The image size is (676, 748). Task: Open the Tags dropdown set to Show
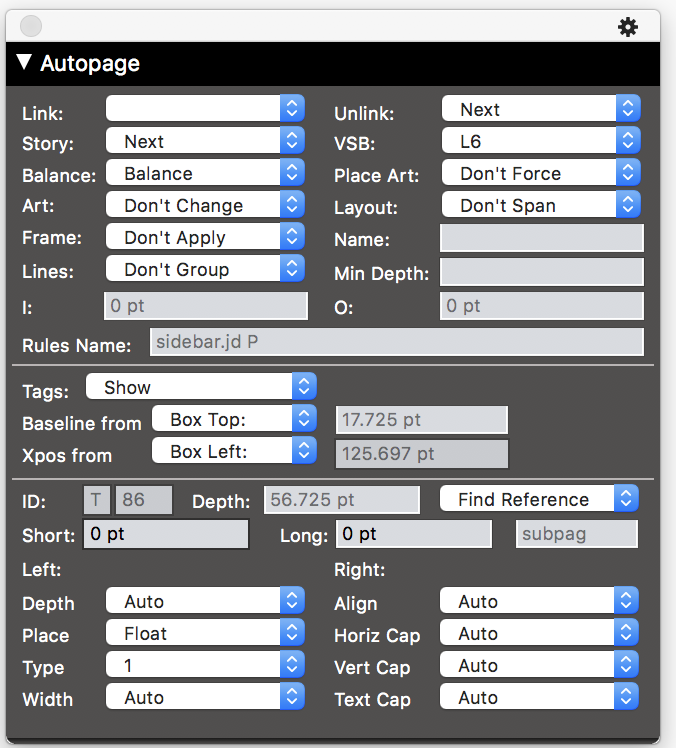point(201,387)
